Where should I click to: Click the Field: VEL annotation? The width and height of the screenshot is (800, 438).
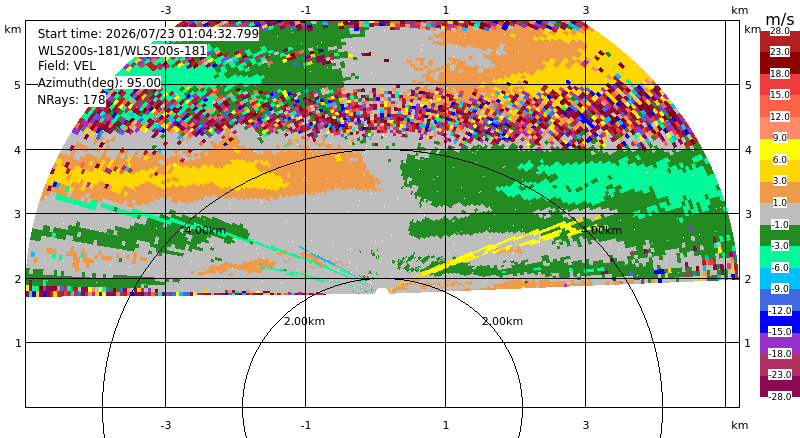click(x=67, y=66)
